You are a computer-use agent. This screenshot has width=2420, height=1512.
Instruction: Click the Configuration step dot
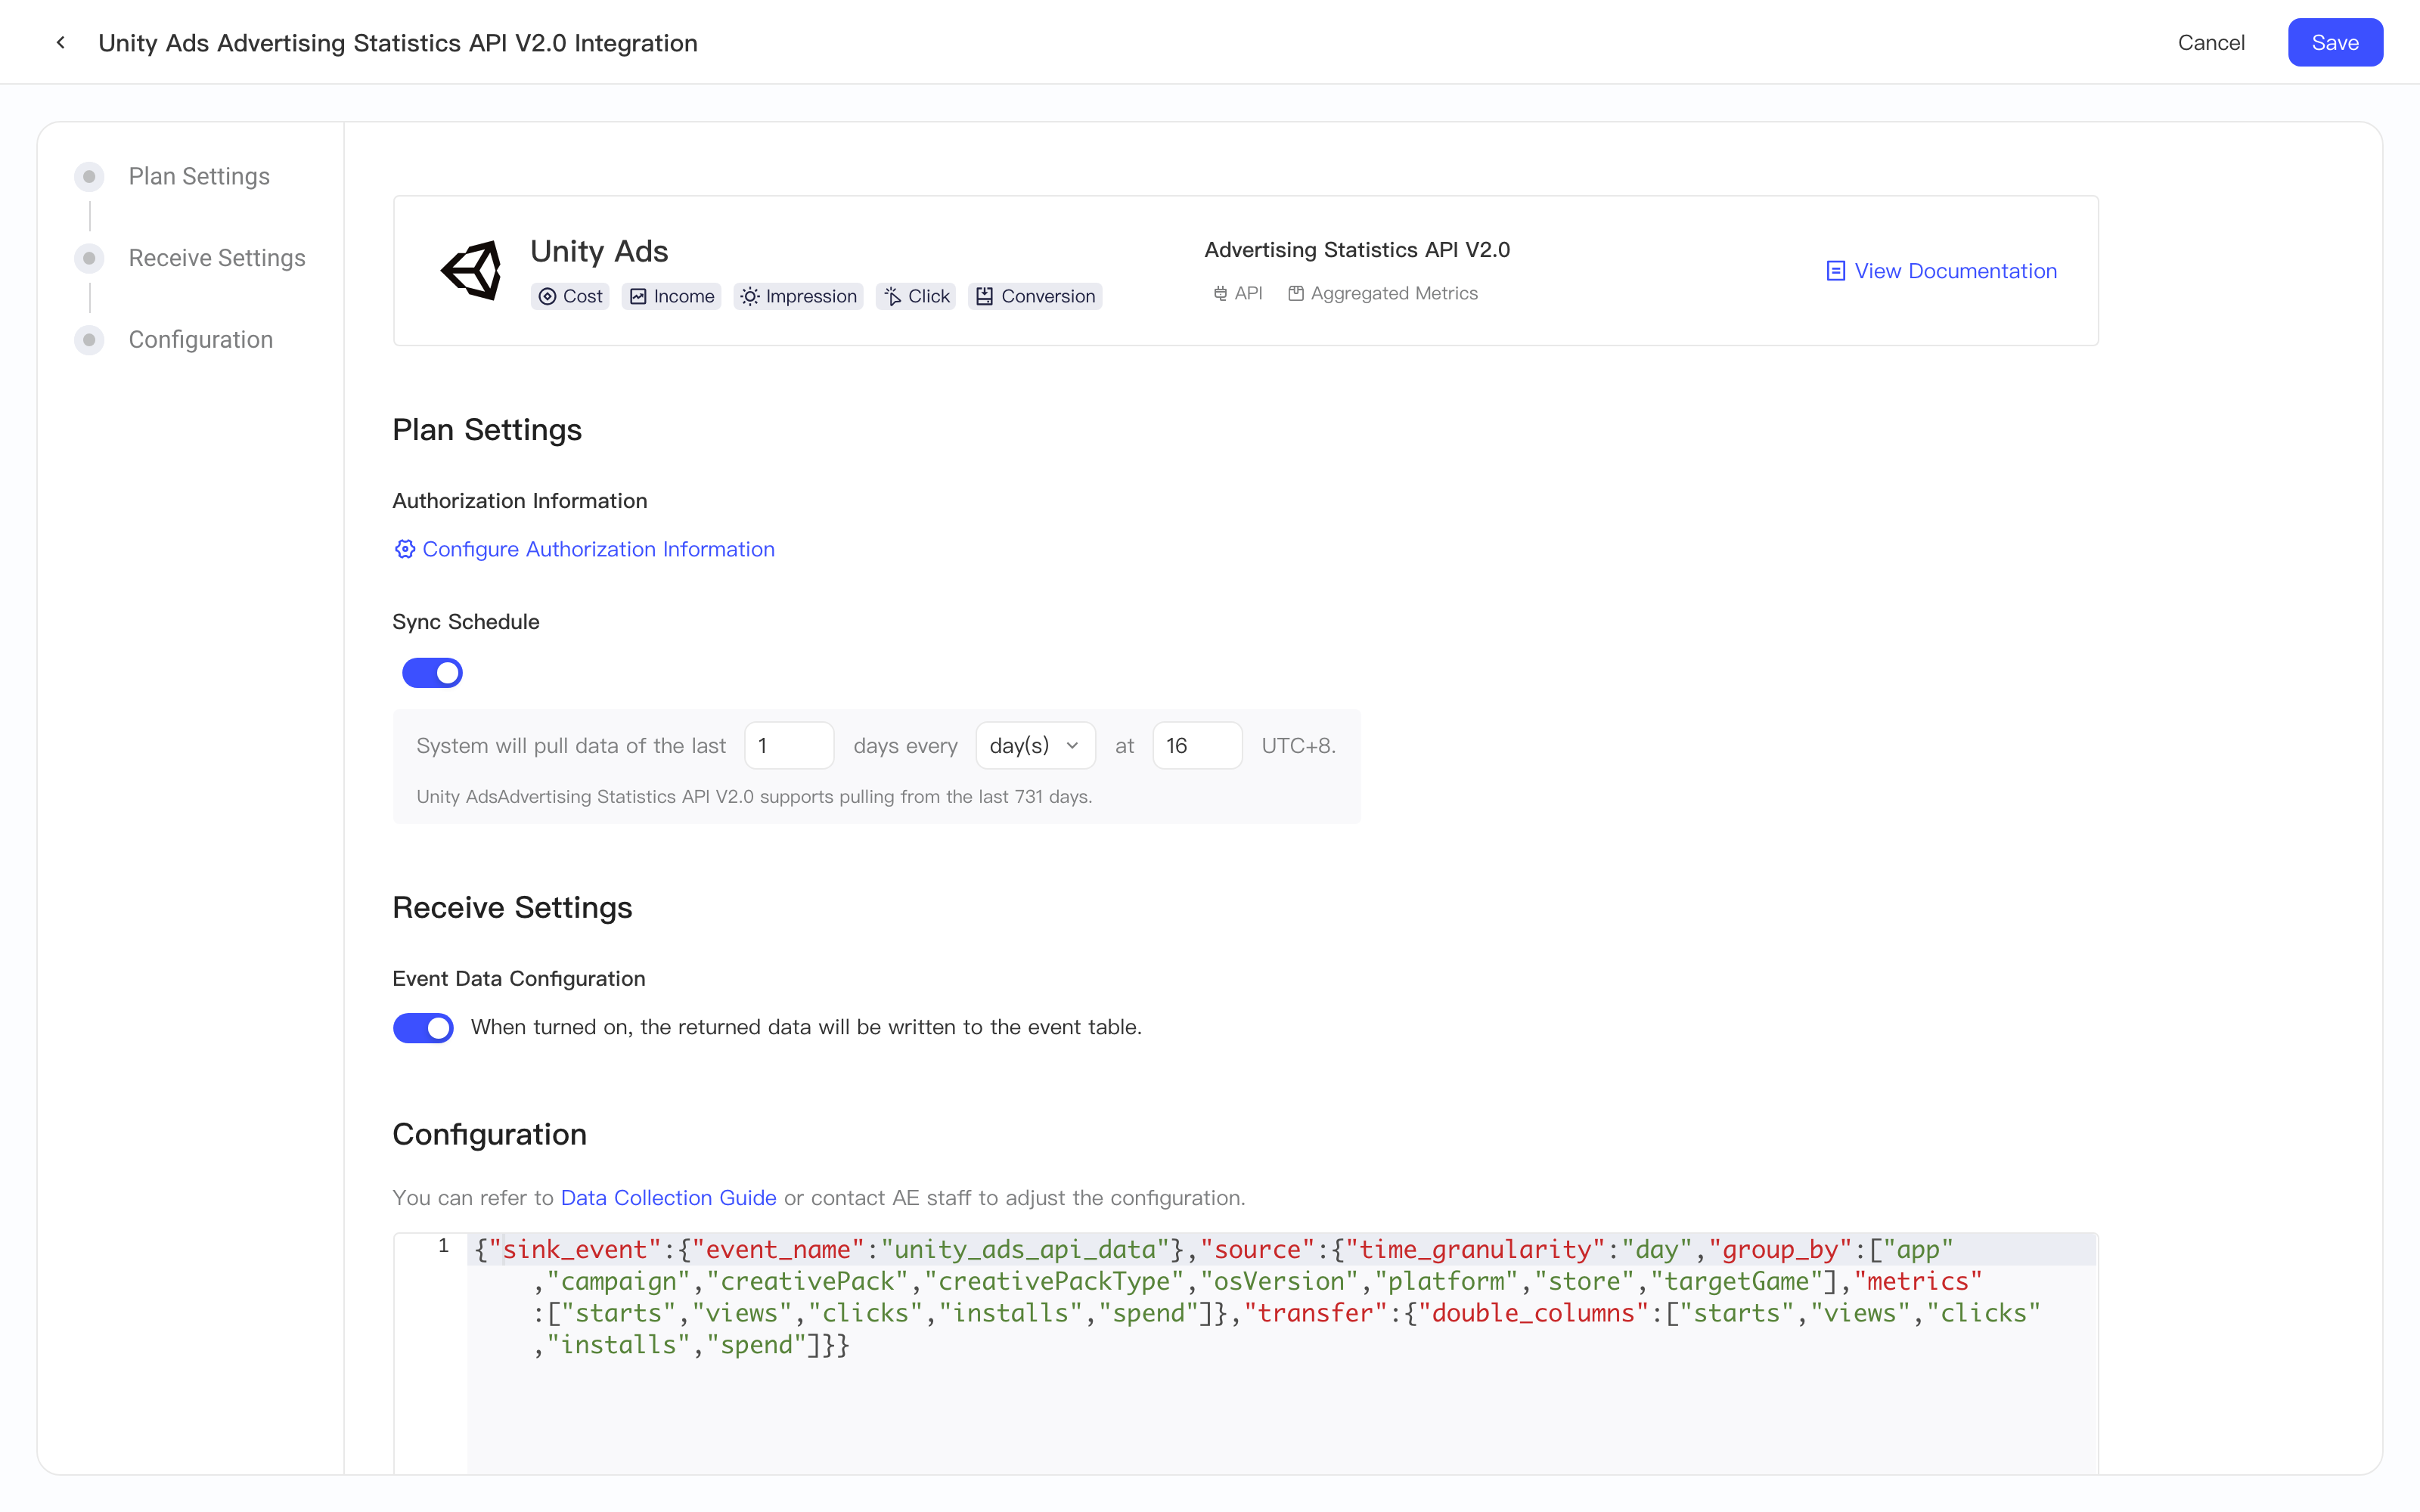[x=89, y=340]
